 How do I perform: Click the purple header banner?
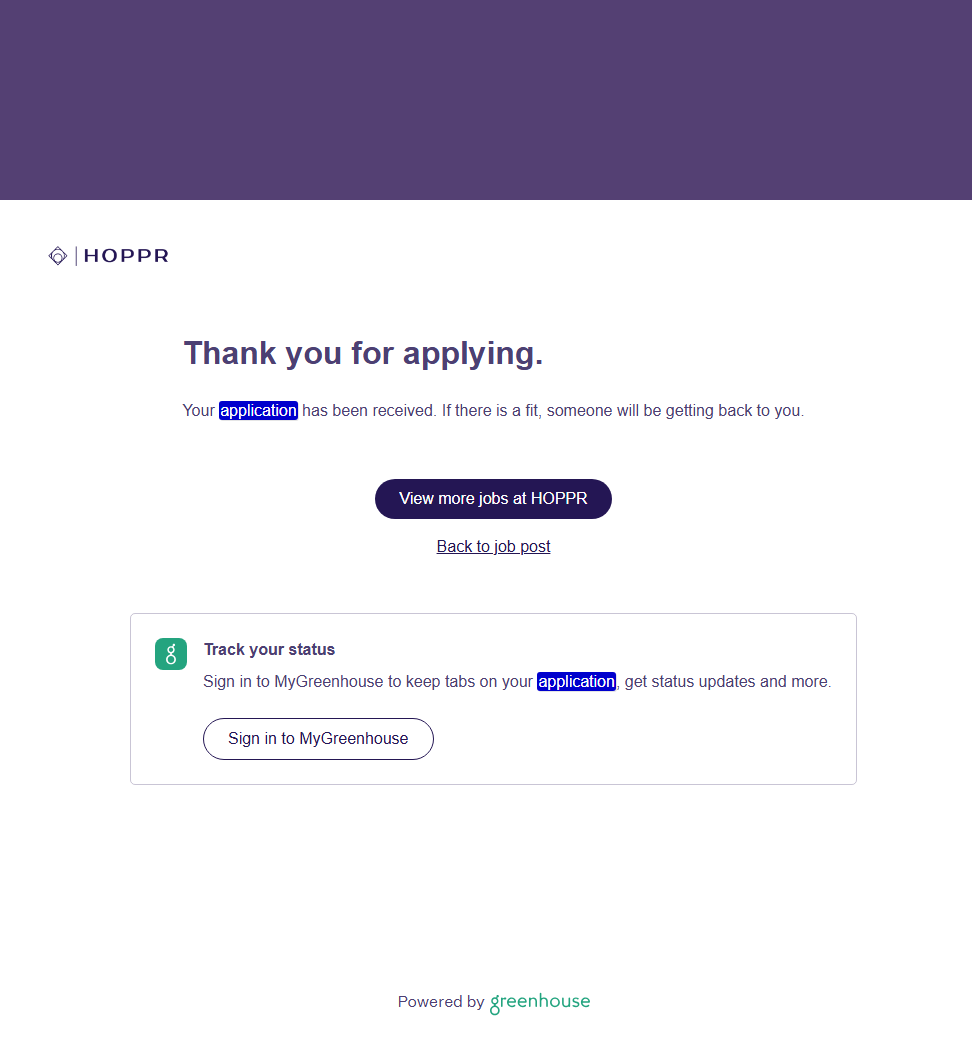click(486, 100)
